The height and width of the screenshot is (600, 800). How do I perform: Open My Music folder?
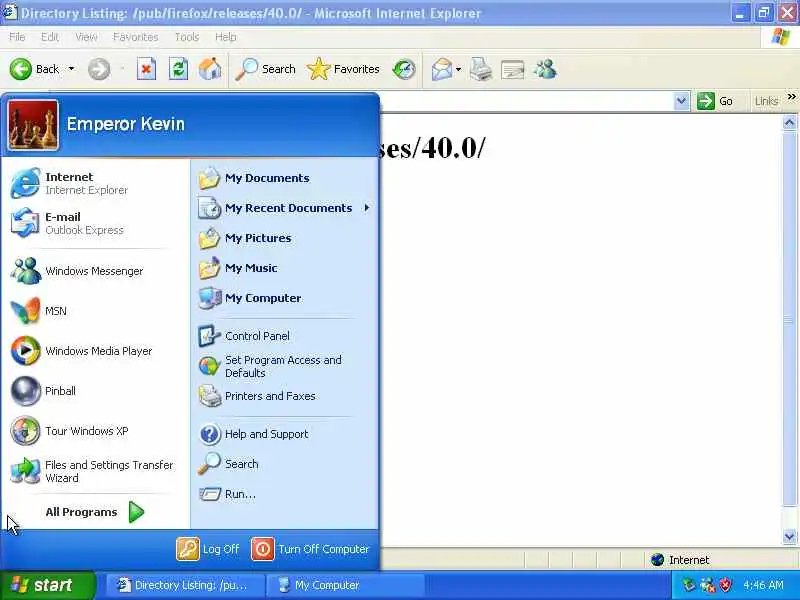coord(285,268)
